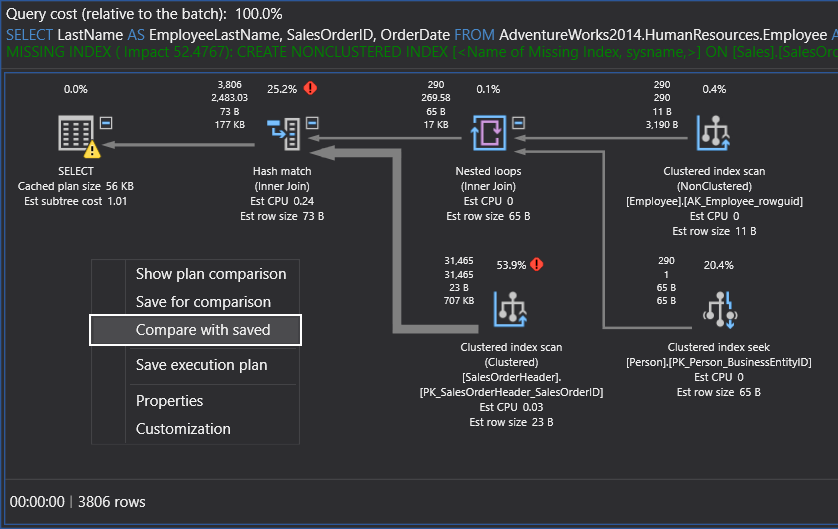Click the 2,483.03 estimated rows value
838x529 pixels.
pos(229,98)
